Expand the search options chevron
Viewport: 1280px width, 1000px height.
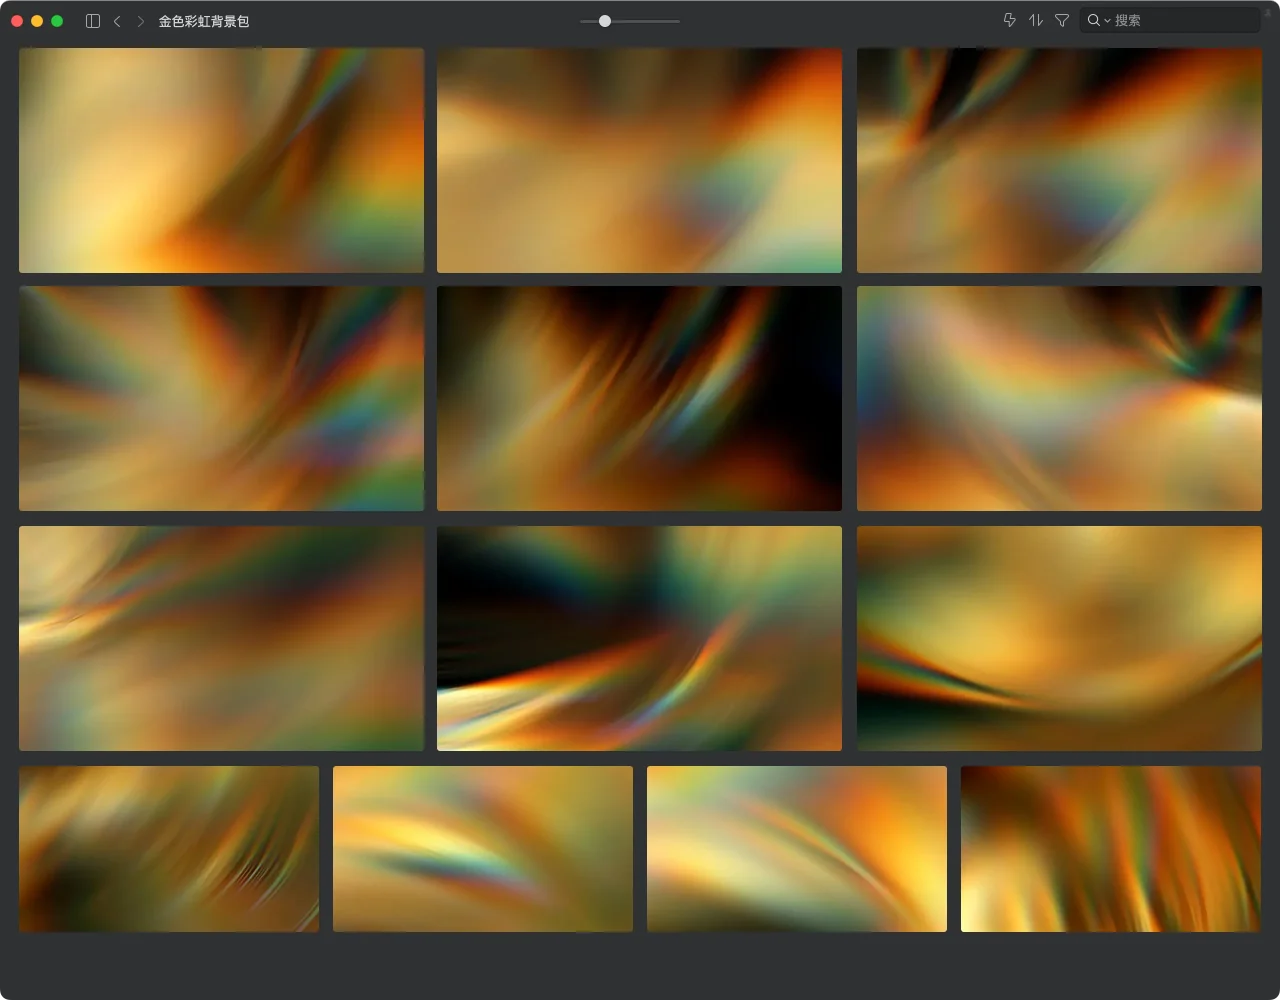1107,21
